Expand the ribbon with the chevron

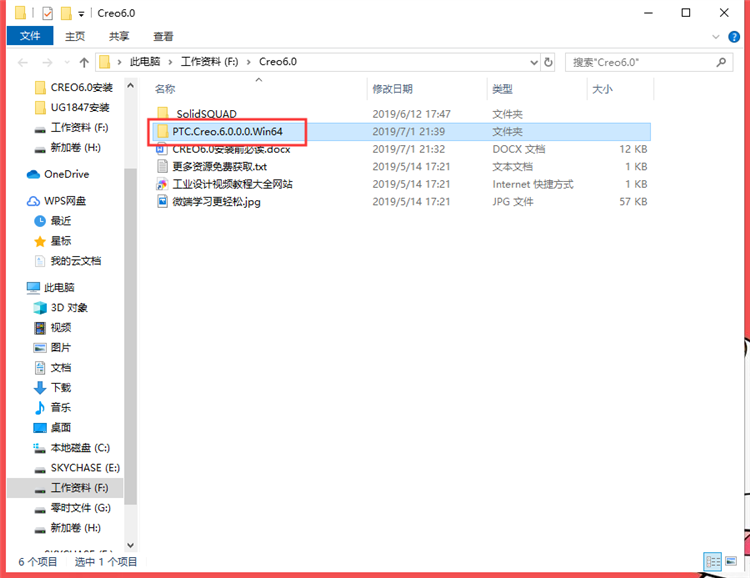(x=716, y=37)
